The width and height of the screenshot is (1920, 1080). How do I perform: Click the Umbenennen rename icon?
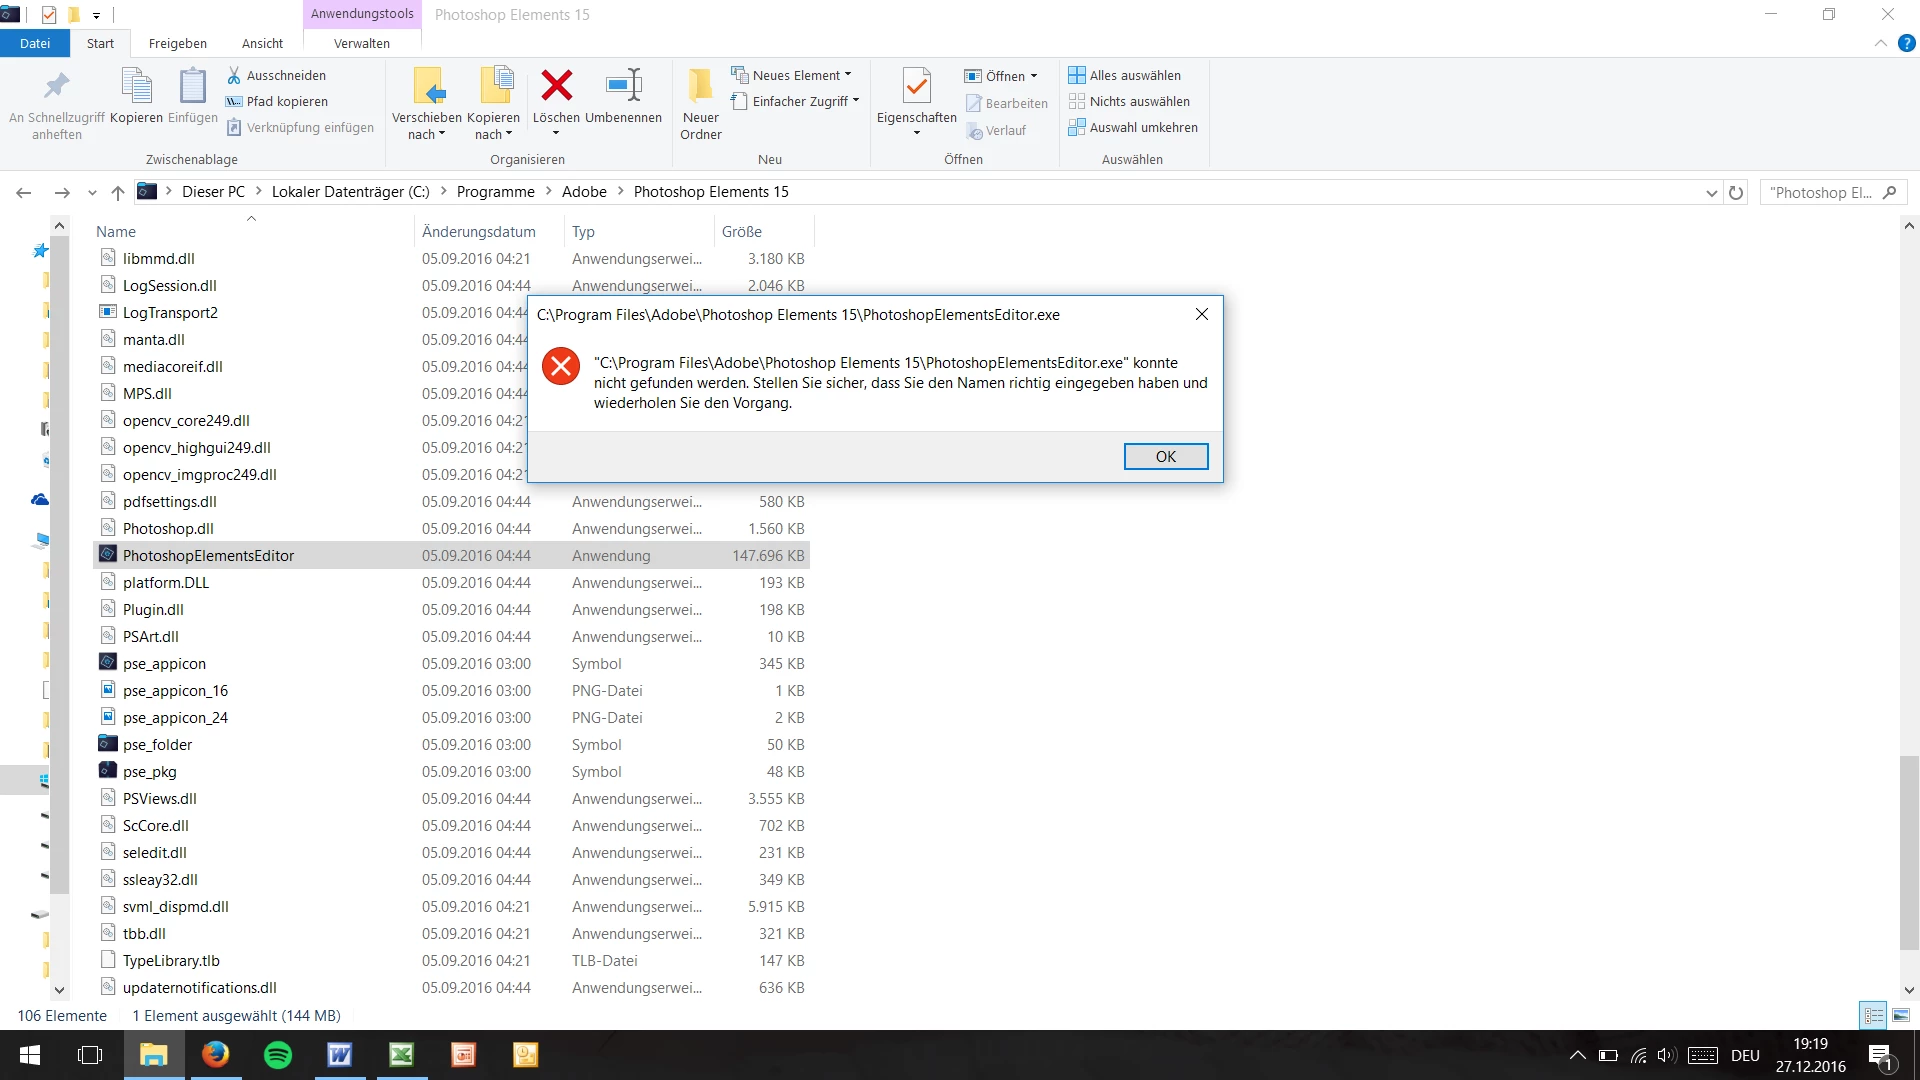click(x=623, y=86)
